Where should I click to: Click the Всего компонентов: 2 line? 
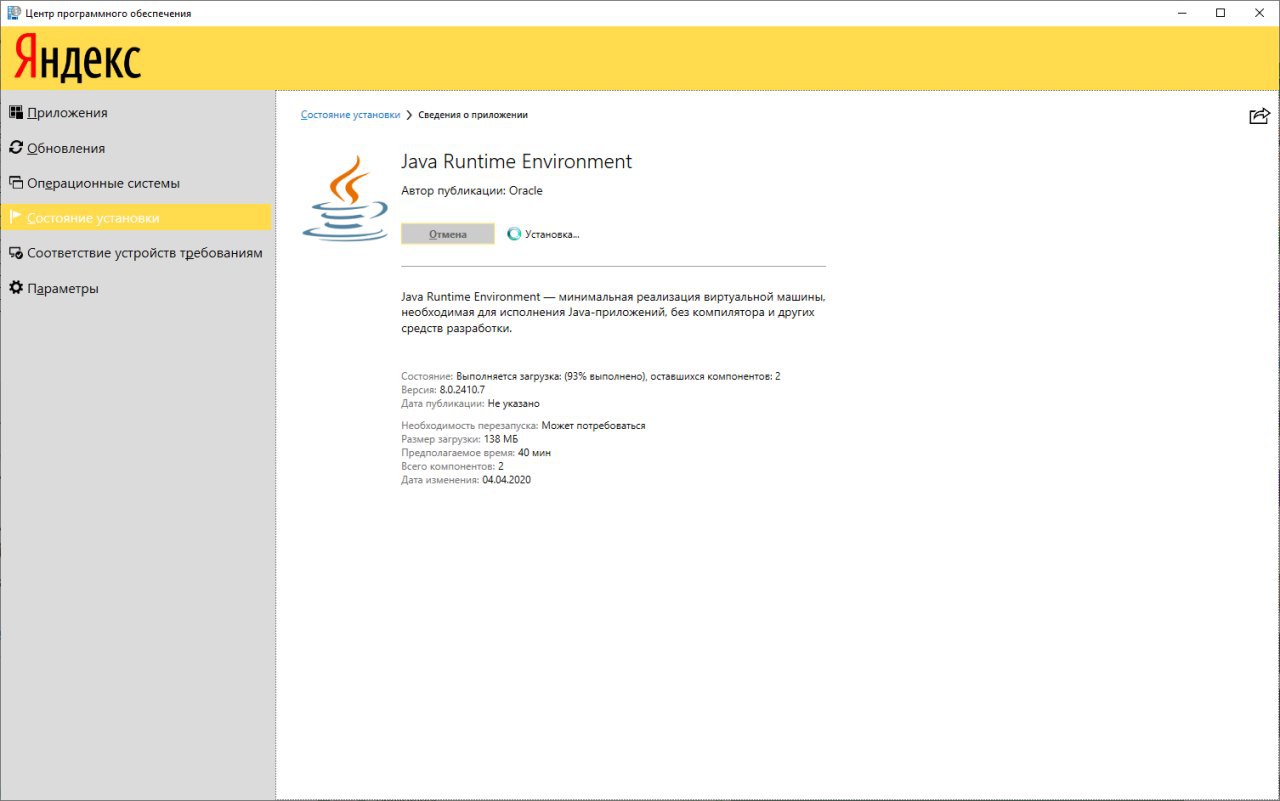(452, 467)
